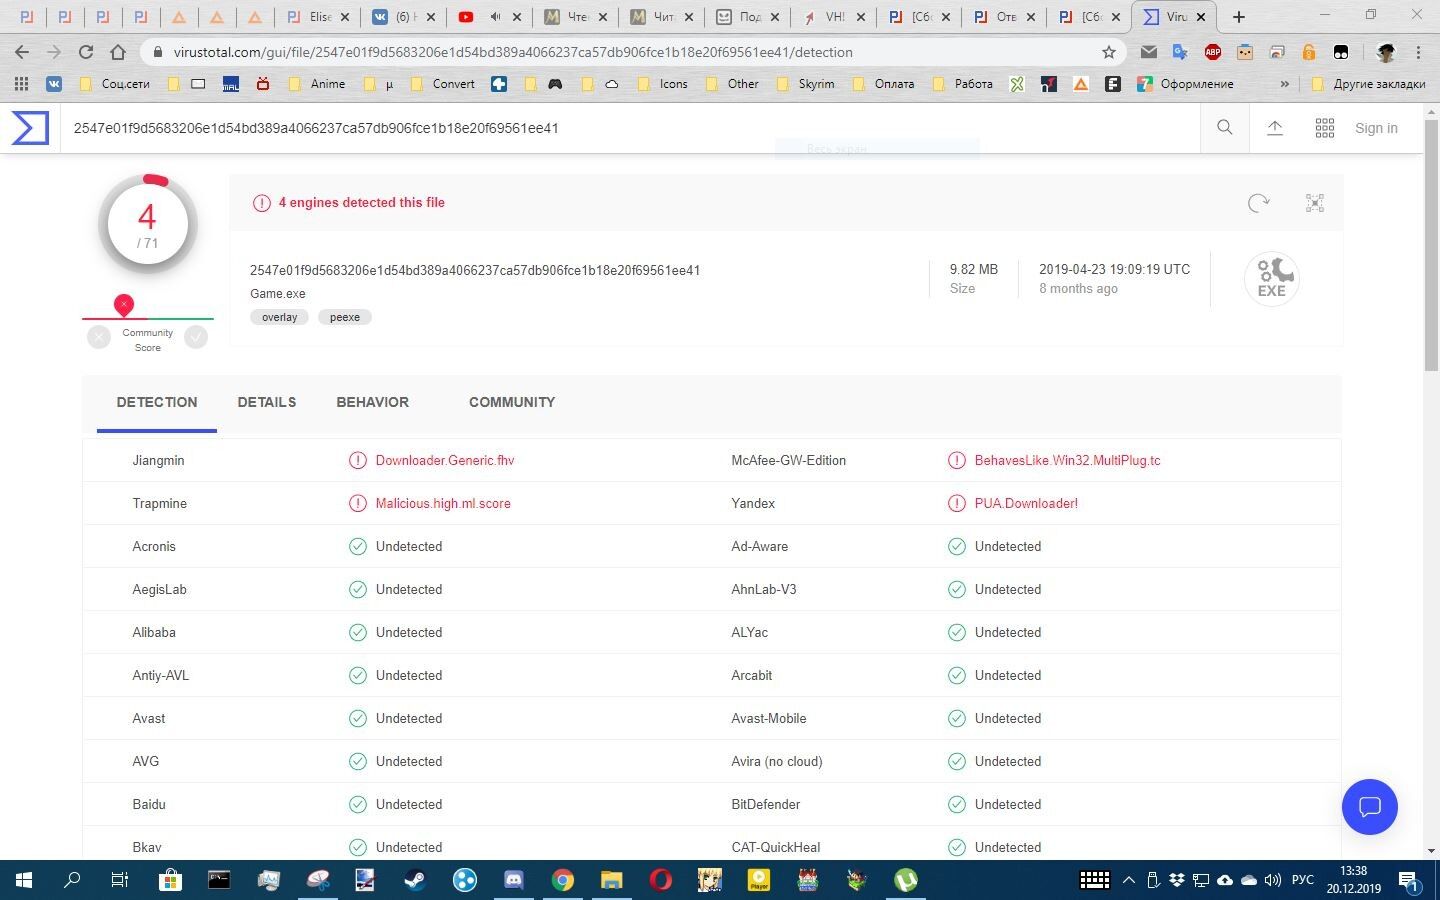Image resolution: width=1440 pixels, height=900 pixels.
Task: Open the Other bookmarks folder
Action: [733, 84]
